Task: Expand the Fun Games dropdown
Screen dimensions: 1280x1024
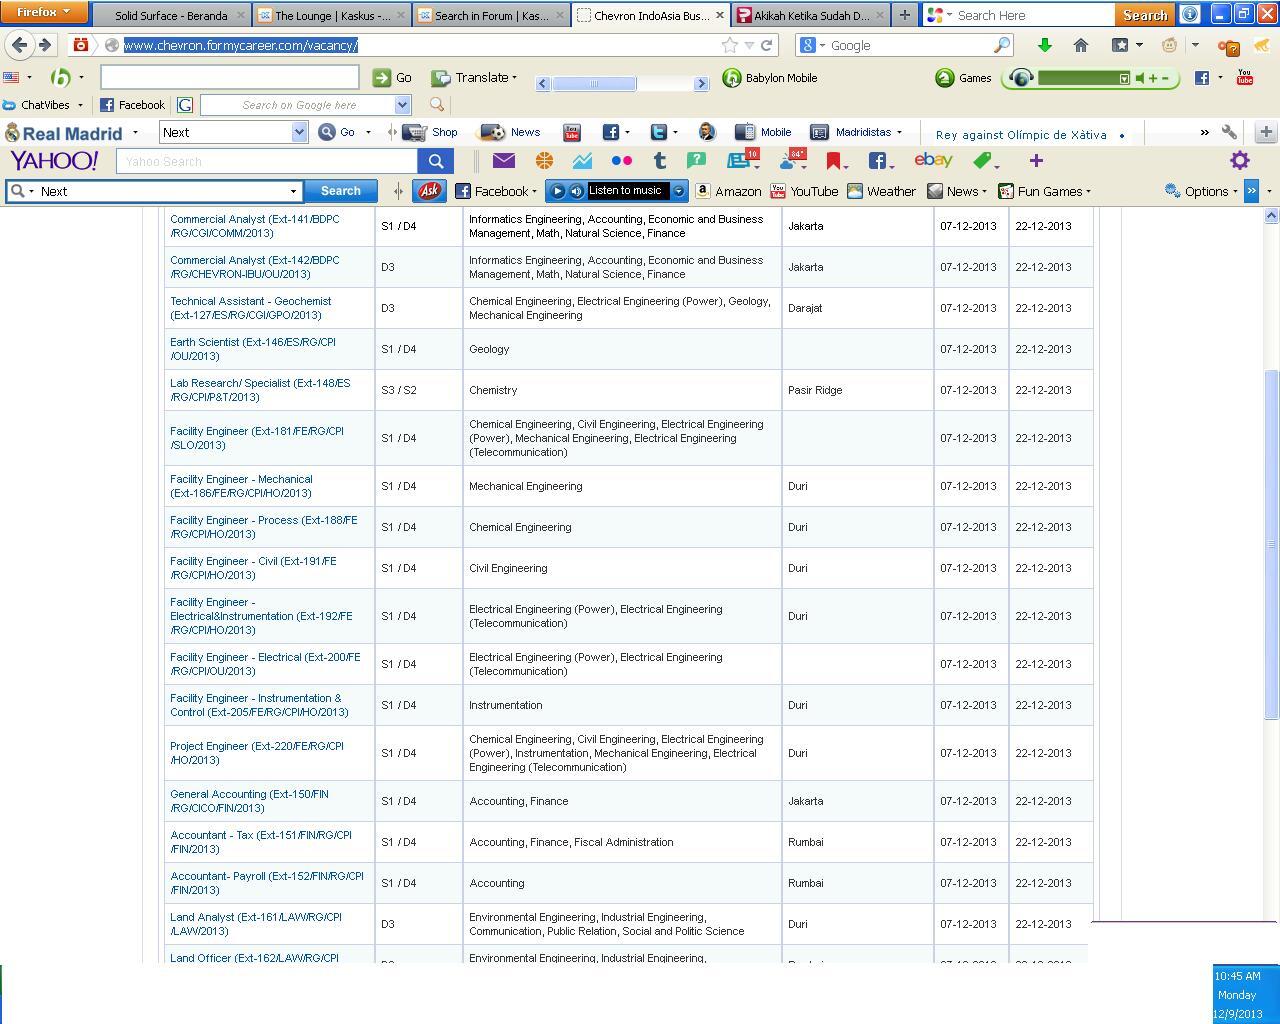Action: point(1088,191)
